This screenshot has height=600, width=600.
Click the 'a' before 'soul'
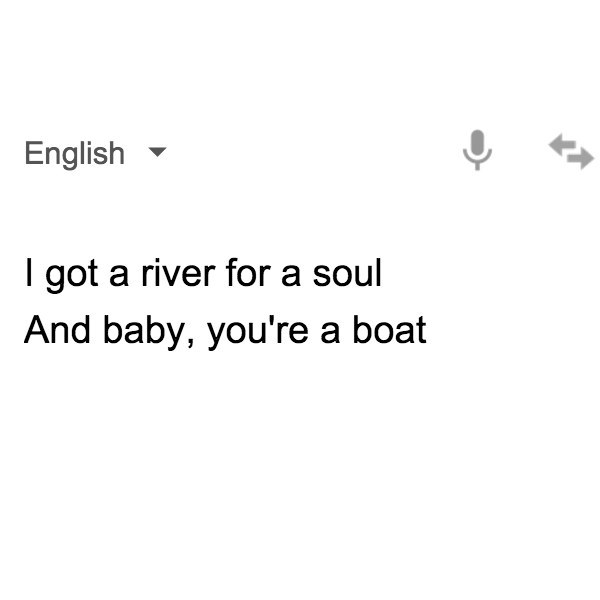tap(291, 276)
